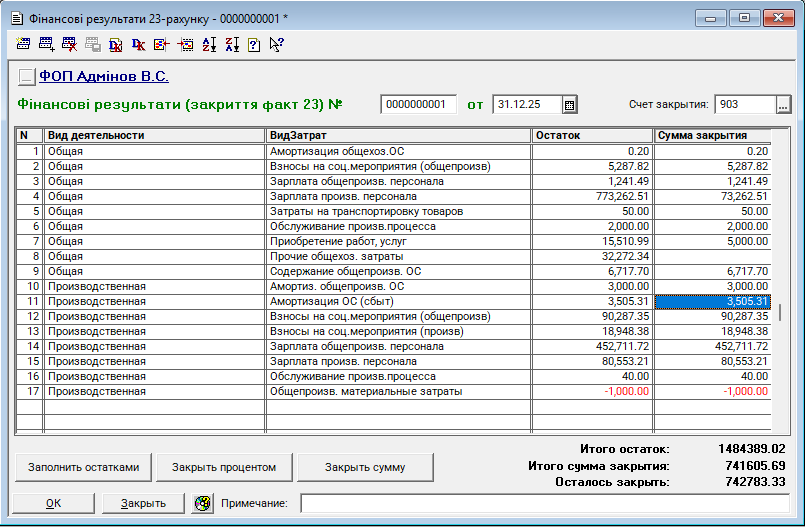Confirm with the OK button
Screen dimensions: 805x527
click(x=54, y=503)
